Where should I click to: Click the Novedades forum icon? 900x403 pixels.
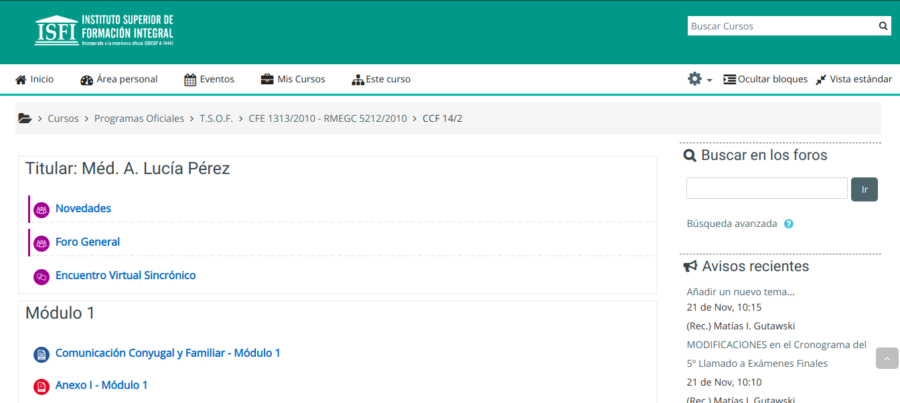(x=41, y=210)
